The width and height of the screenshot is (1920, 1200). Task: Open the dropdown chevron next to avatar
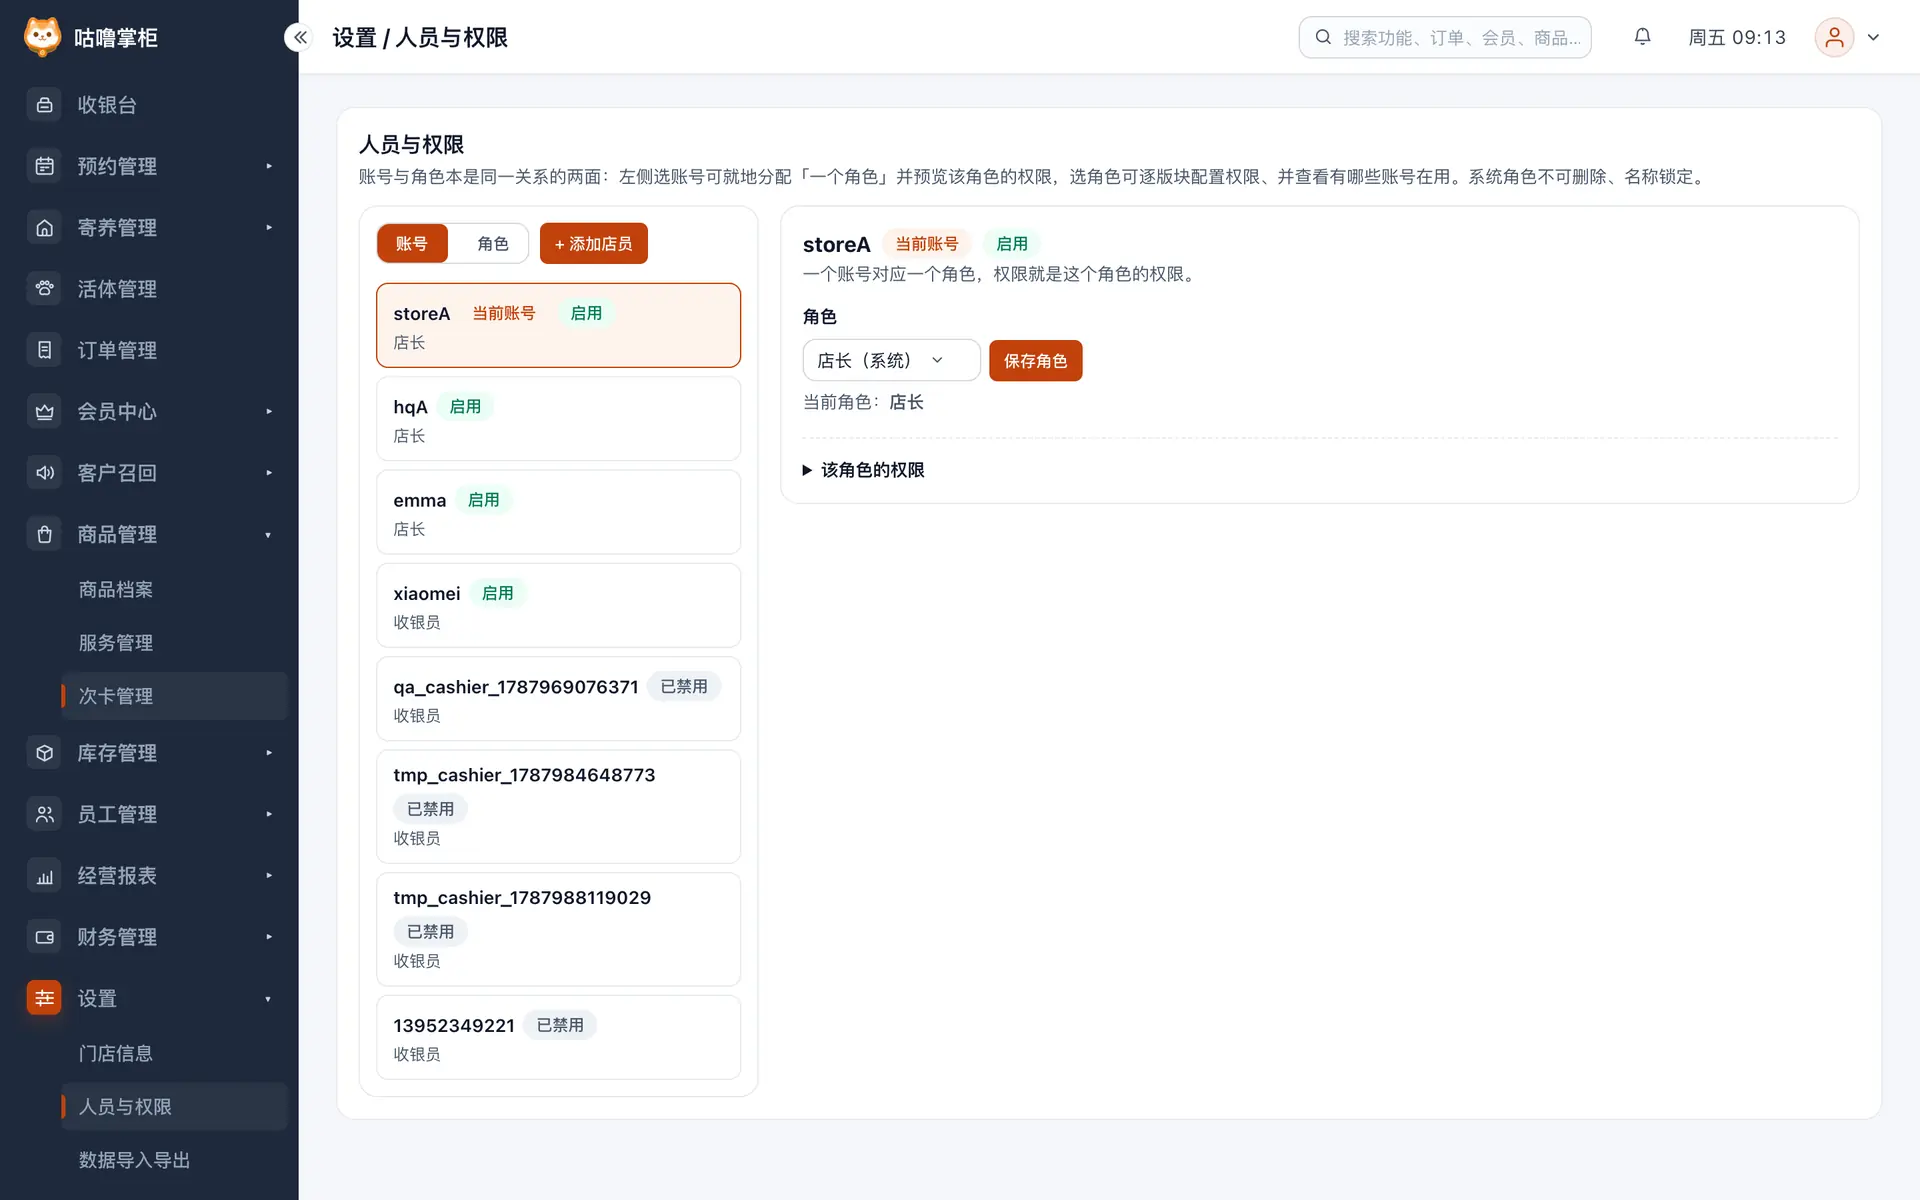tap(1873, 37)
